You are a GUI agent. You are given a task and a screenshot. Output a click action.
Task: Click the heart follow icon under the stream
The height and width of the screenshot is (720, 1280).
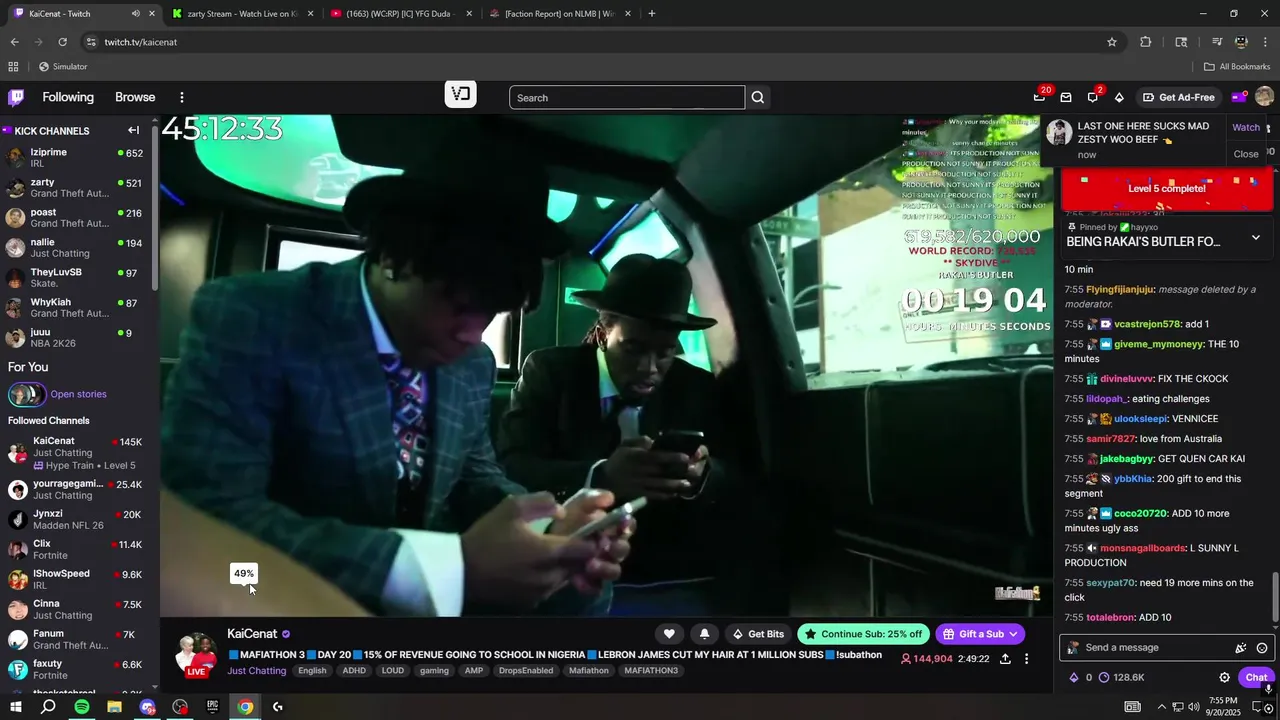pos(669,634)
